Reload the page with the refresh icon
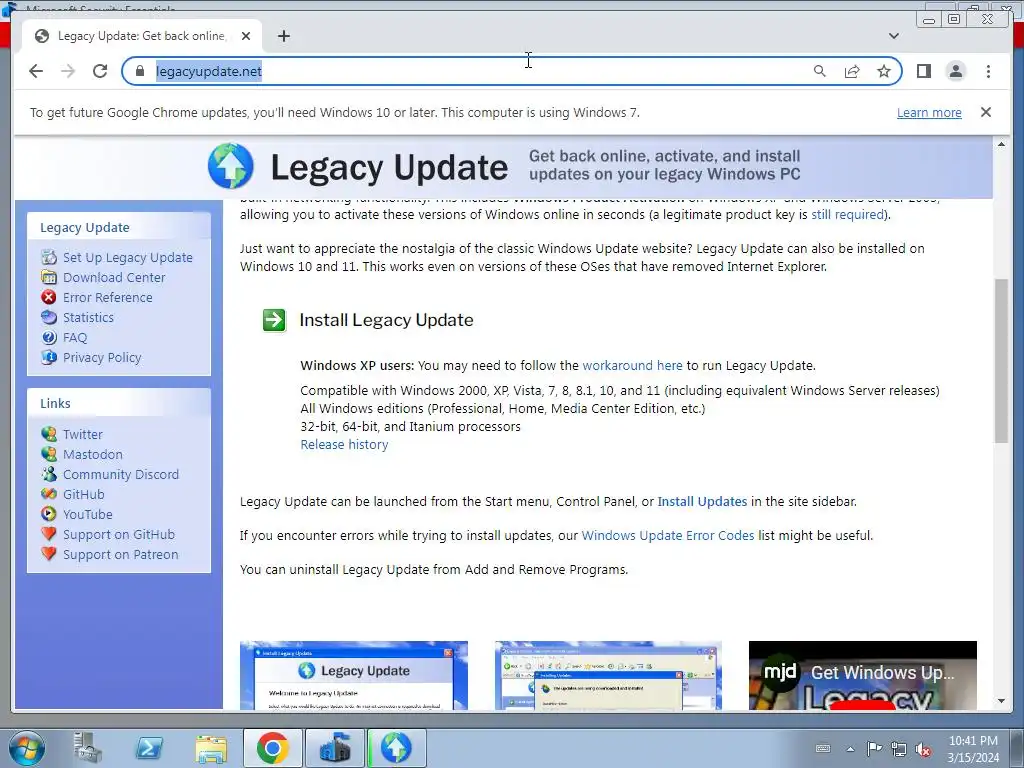The height and width of the screenshot is (768, 1024). coord(100,71)
